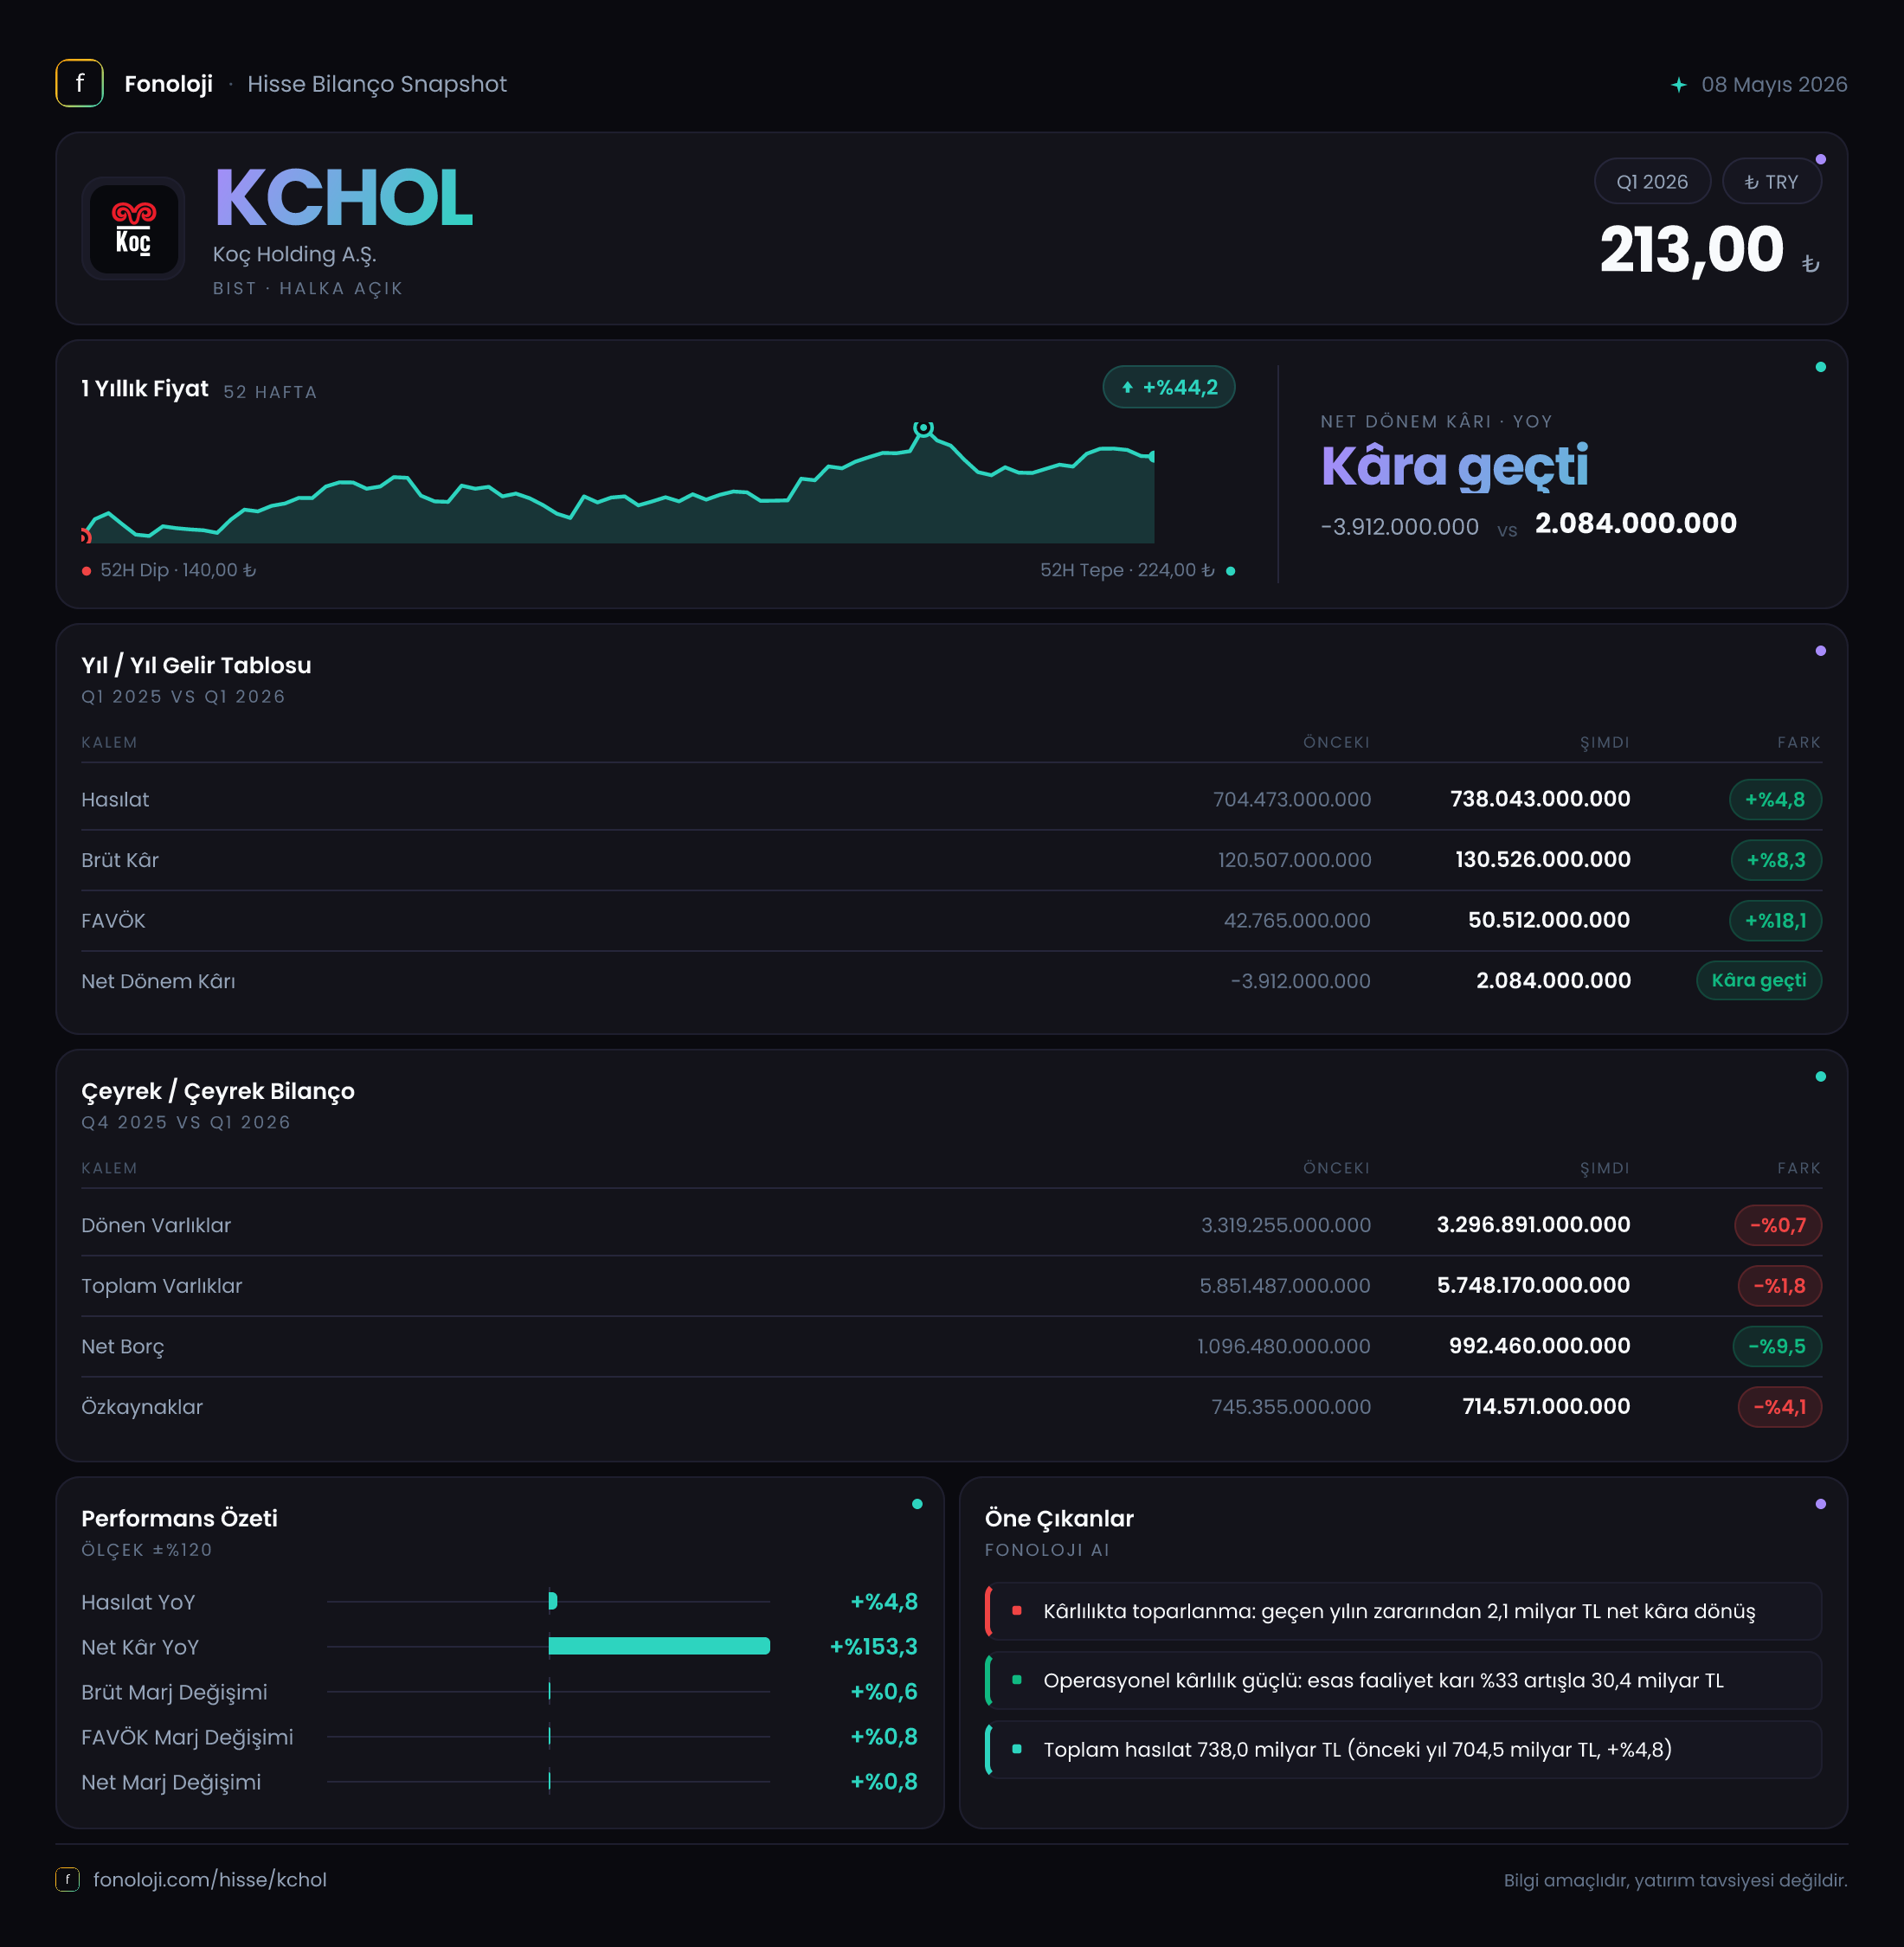Click the +%18,1 badge in FAVÖK row

1775,921
